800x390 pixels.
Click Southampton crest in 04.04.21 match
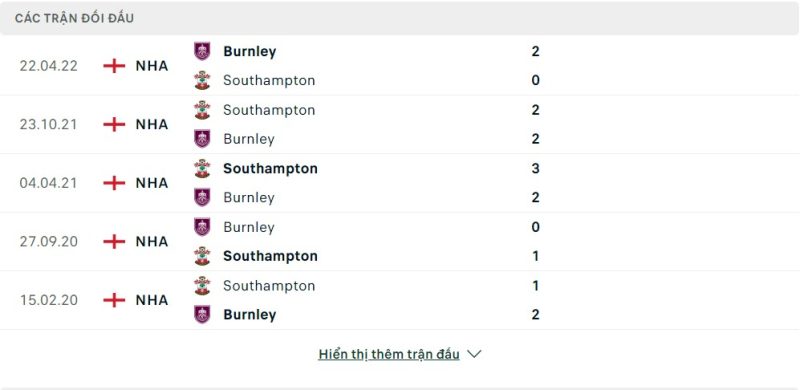coord(202,168)
